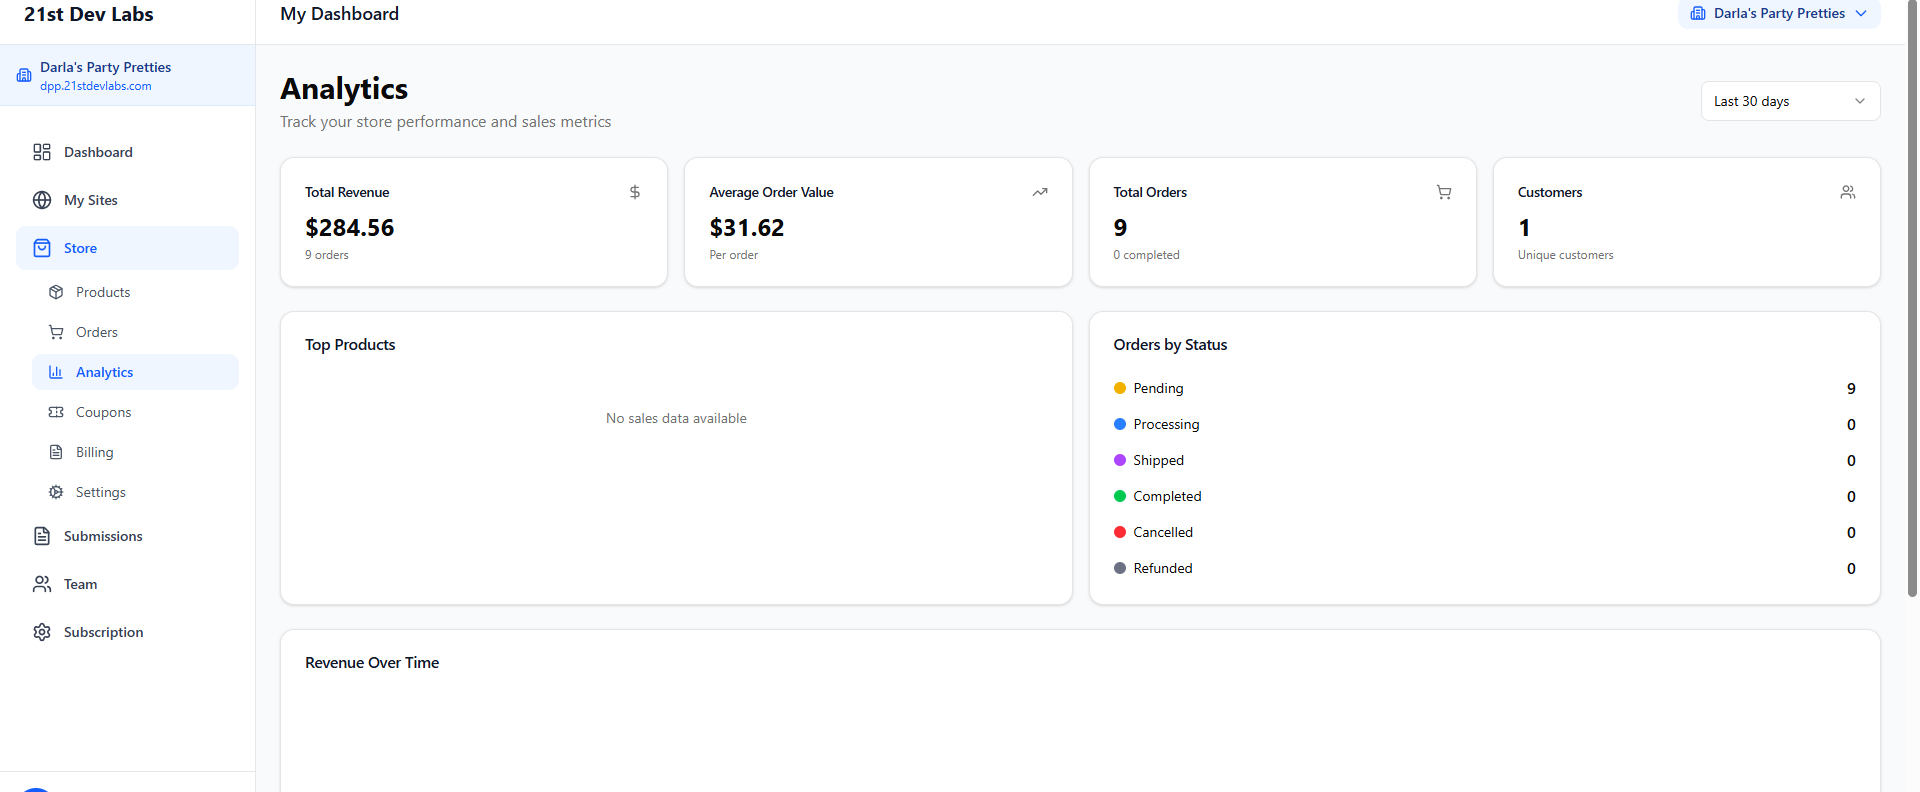This screenshot has height=792, width=1920.
Task: Click the Orders cart icon in sidebar
Action: (56, 332)
